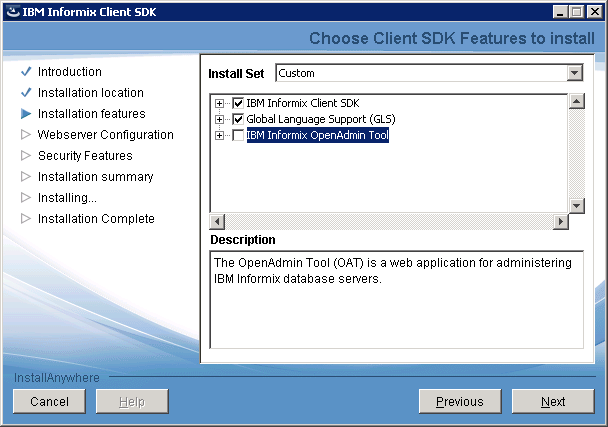Open the Install Set dropdown
The image size is (608, 427).
575,73
